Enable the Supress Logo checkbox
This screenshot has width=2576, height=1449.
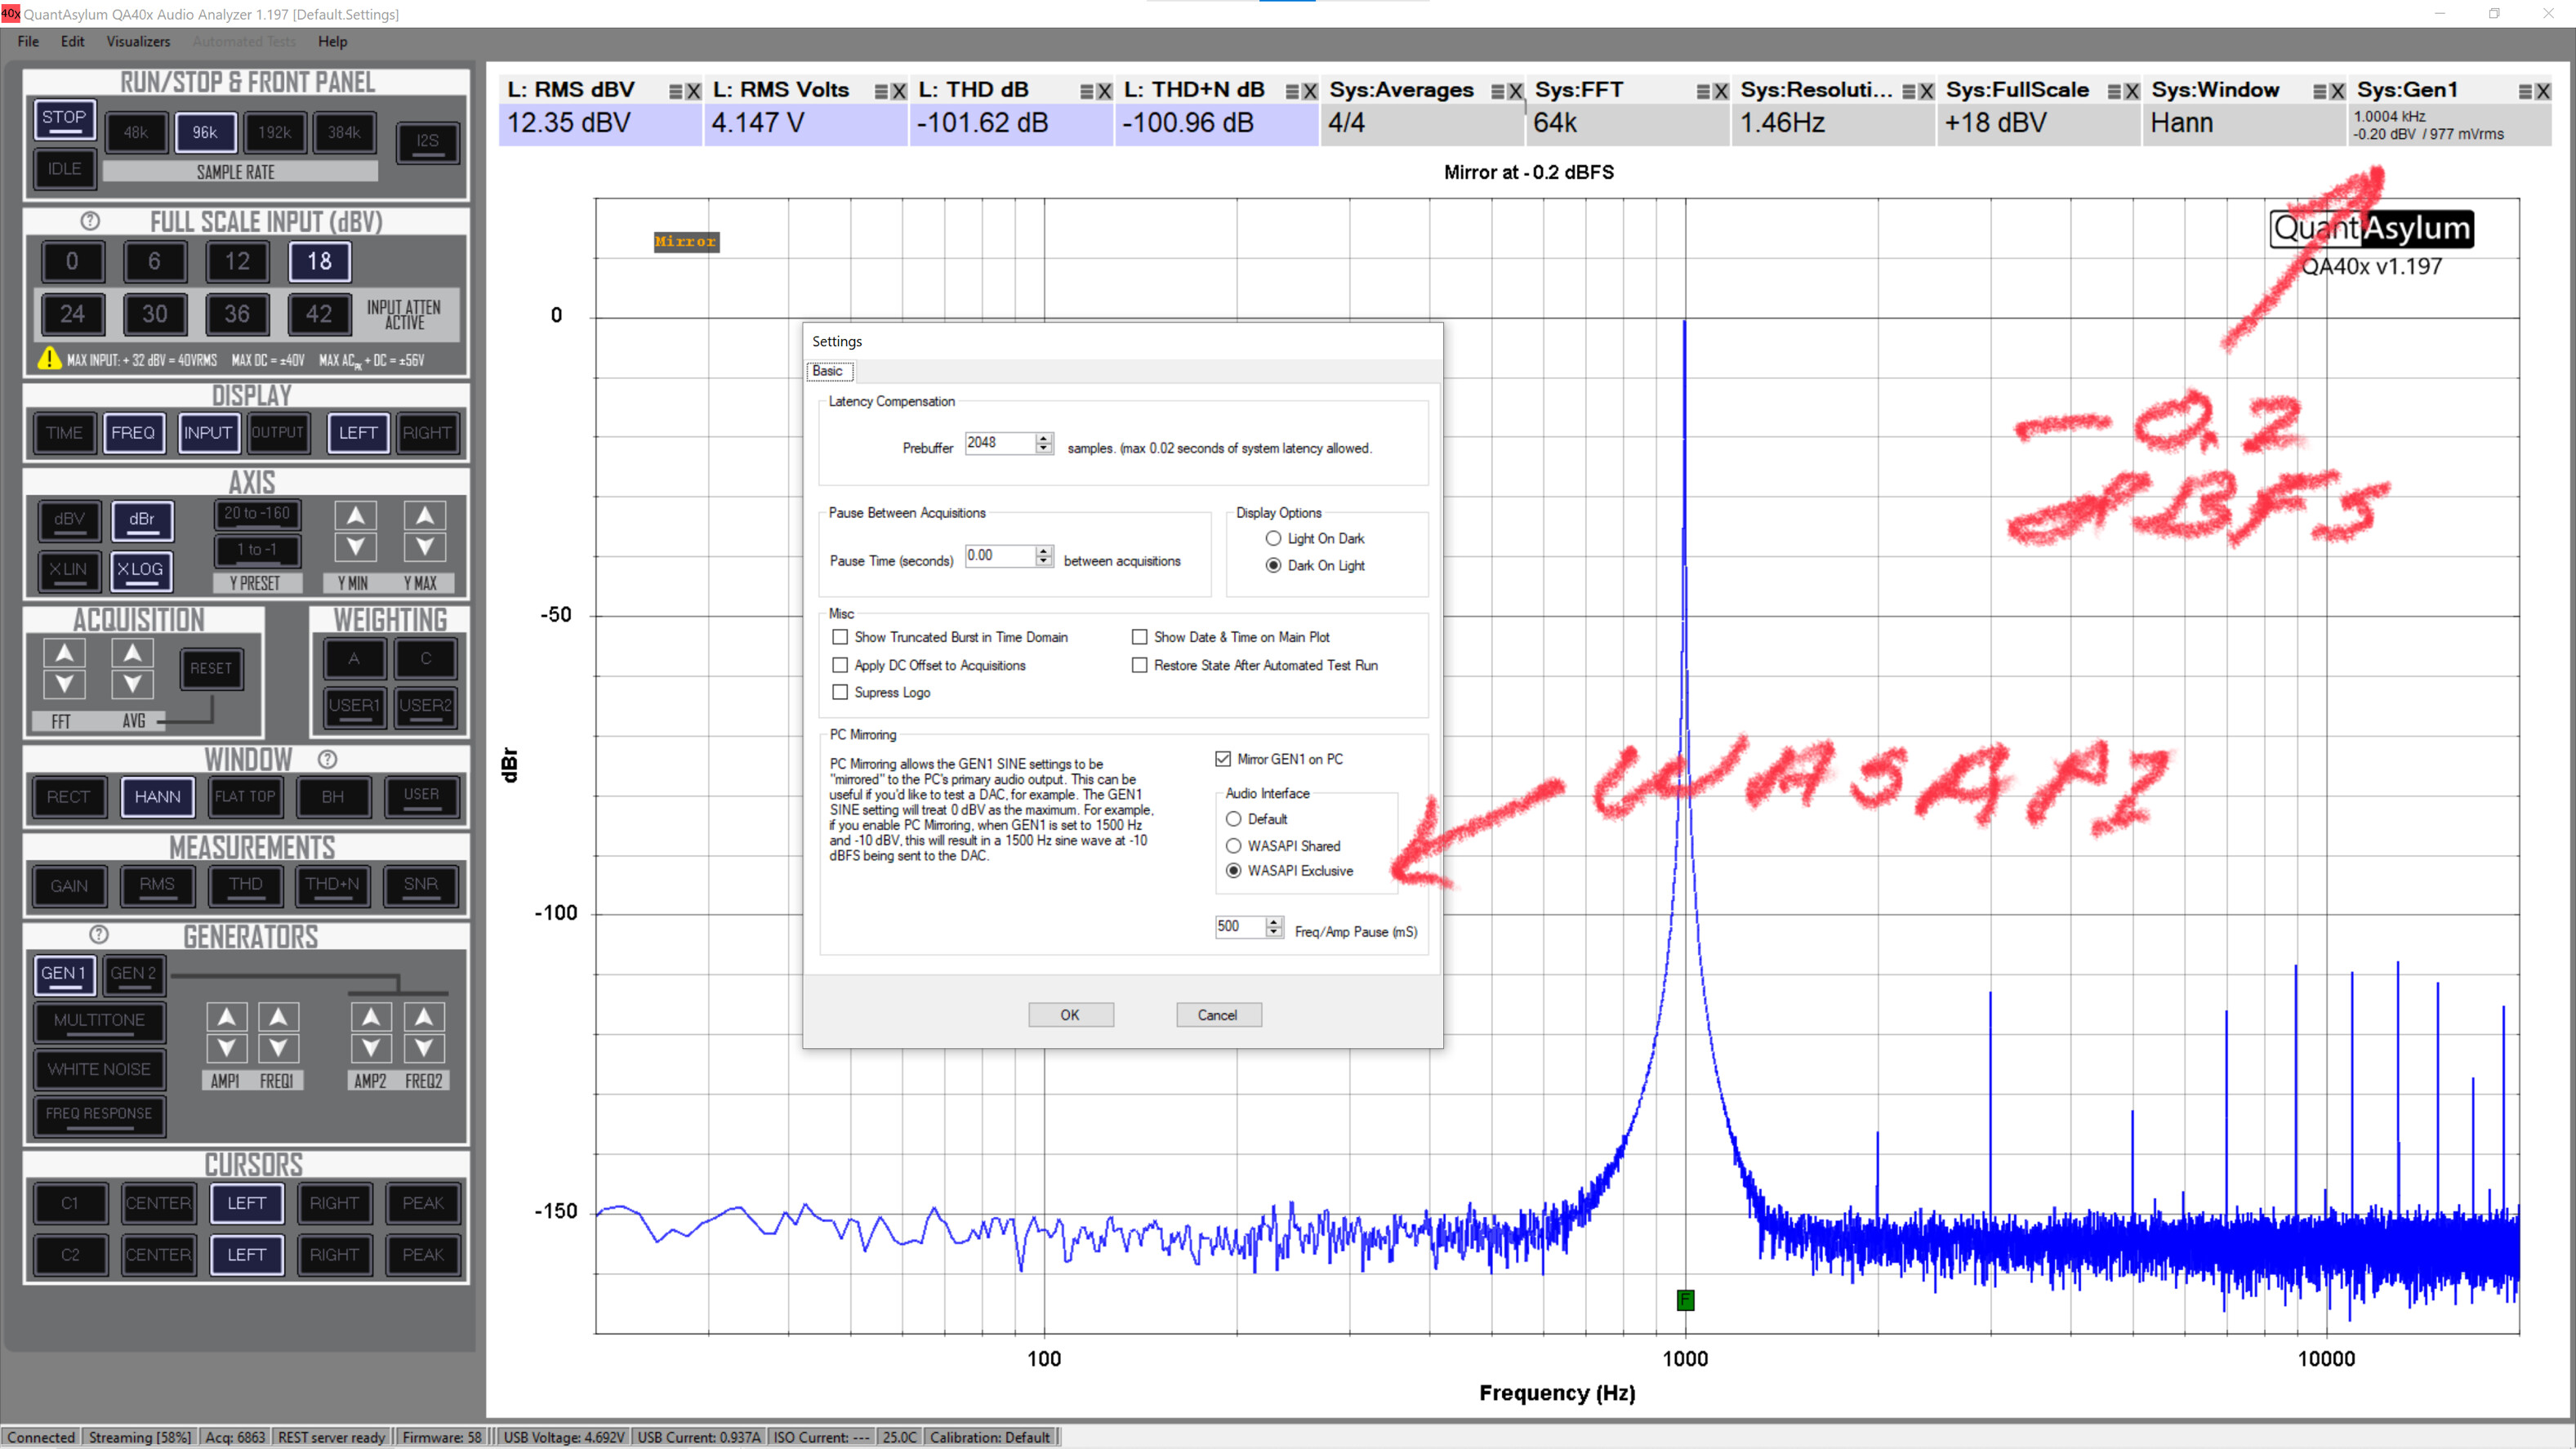840,692
